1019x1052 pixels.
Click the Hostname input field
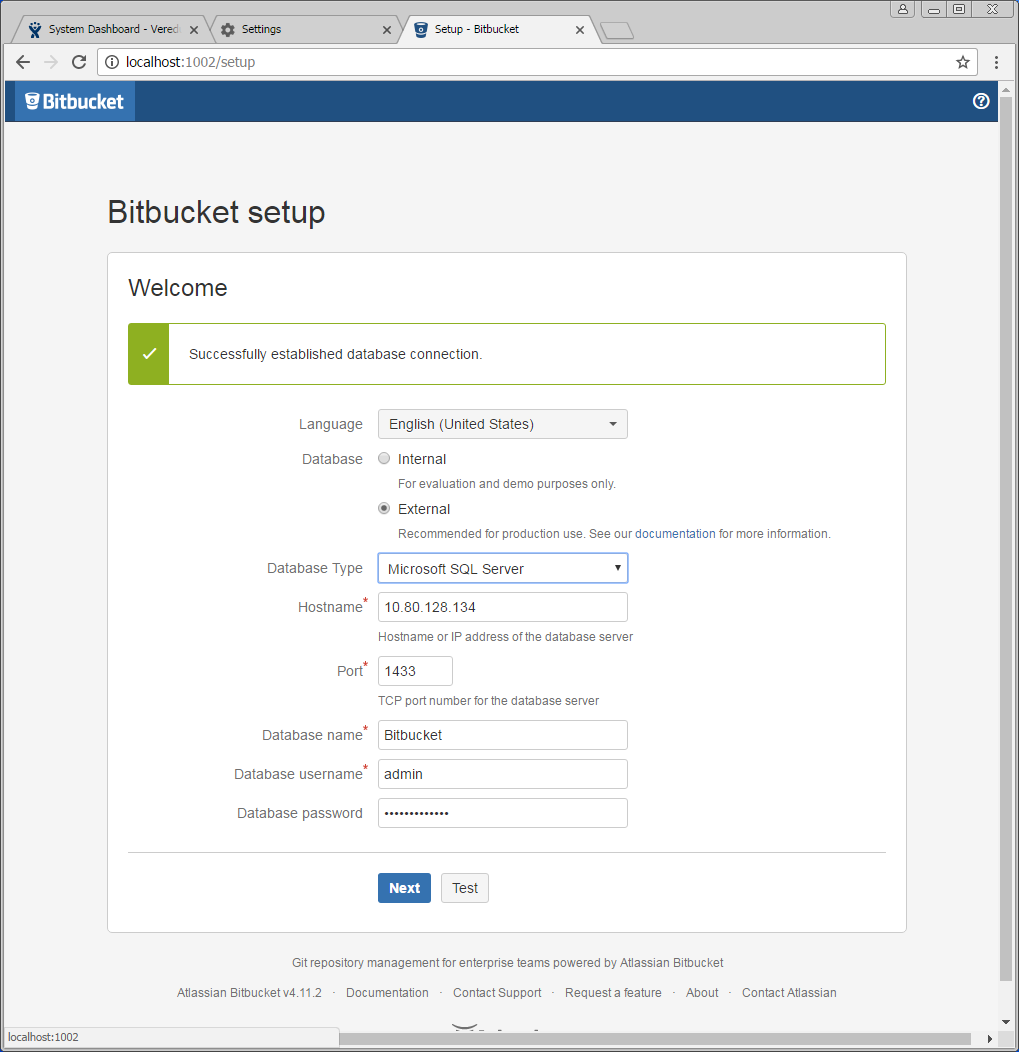click(x=502, y=607)
